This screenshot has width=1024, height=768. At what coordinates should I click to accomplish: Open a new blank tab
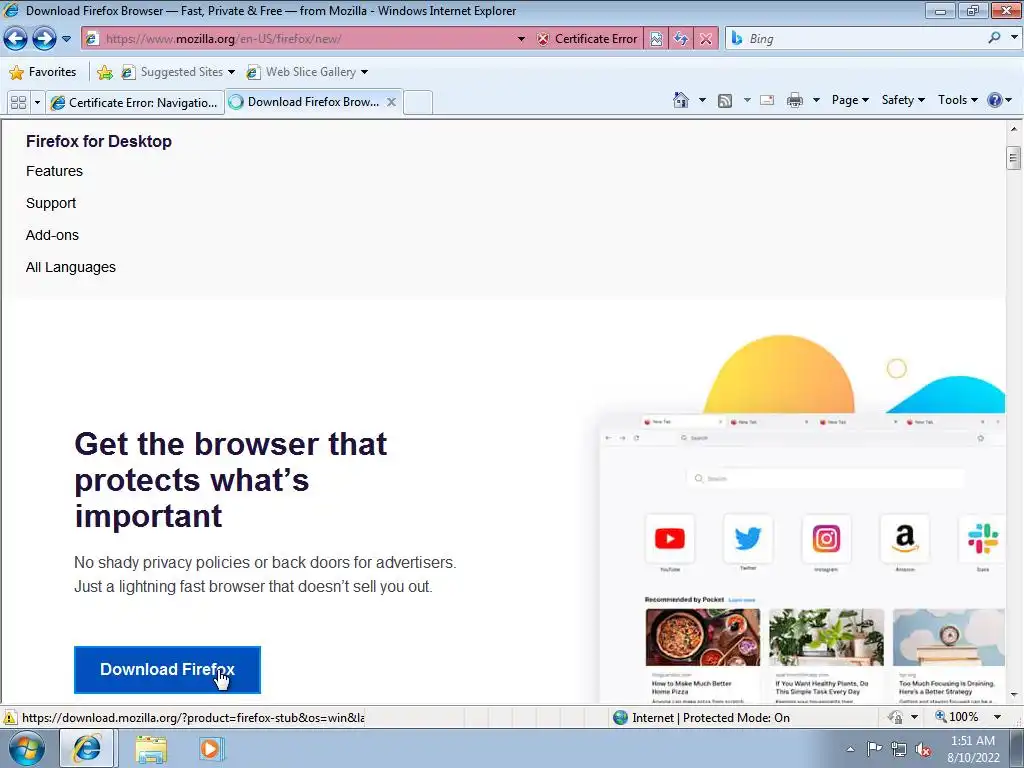[418, 103]
